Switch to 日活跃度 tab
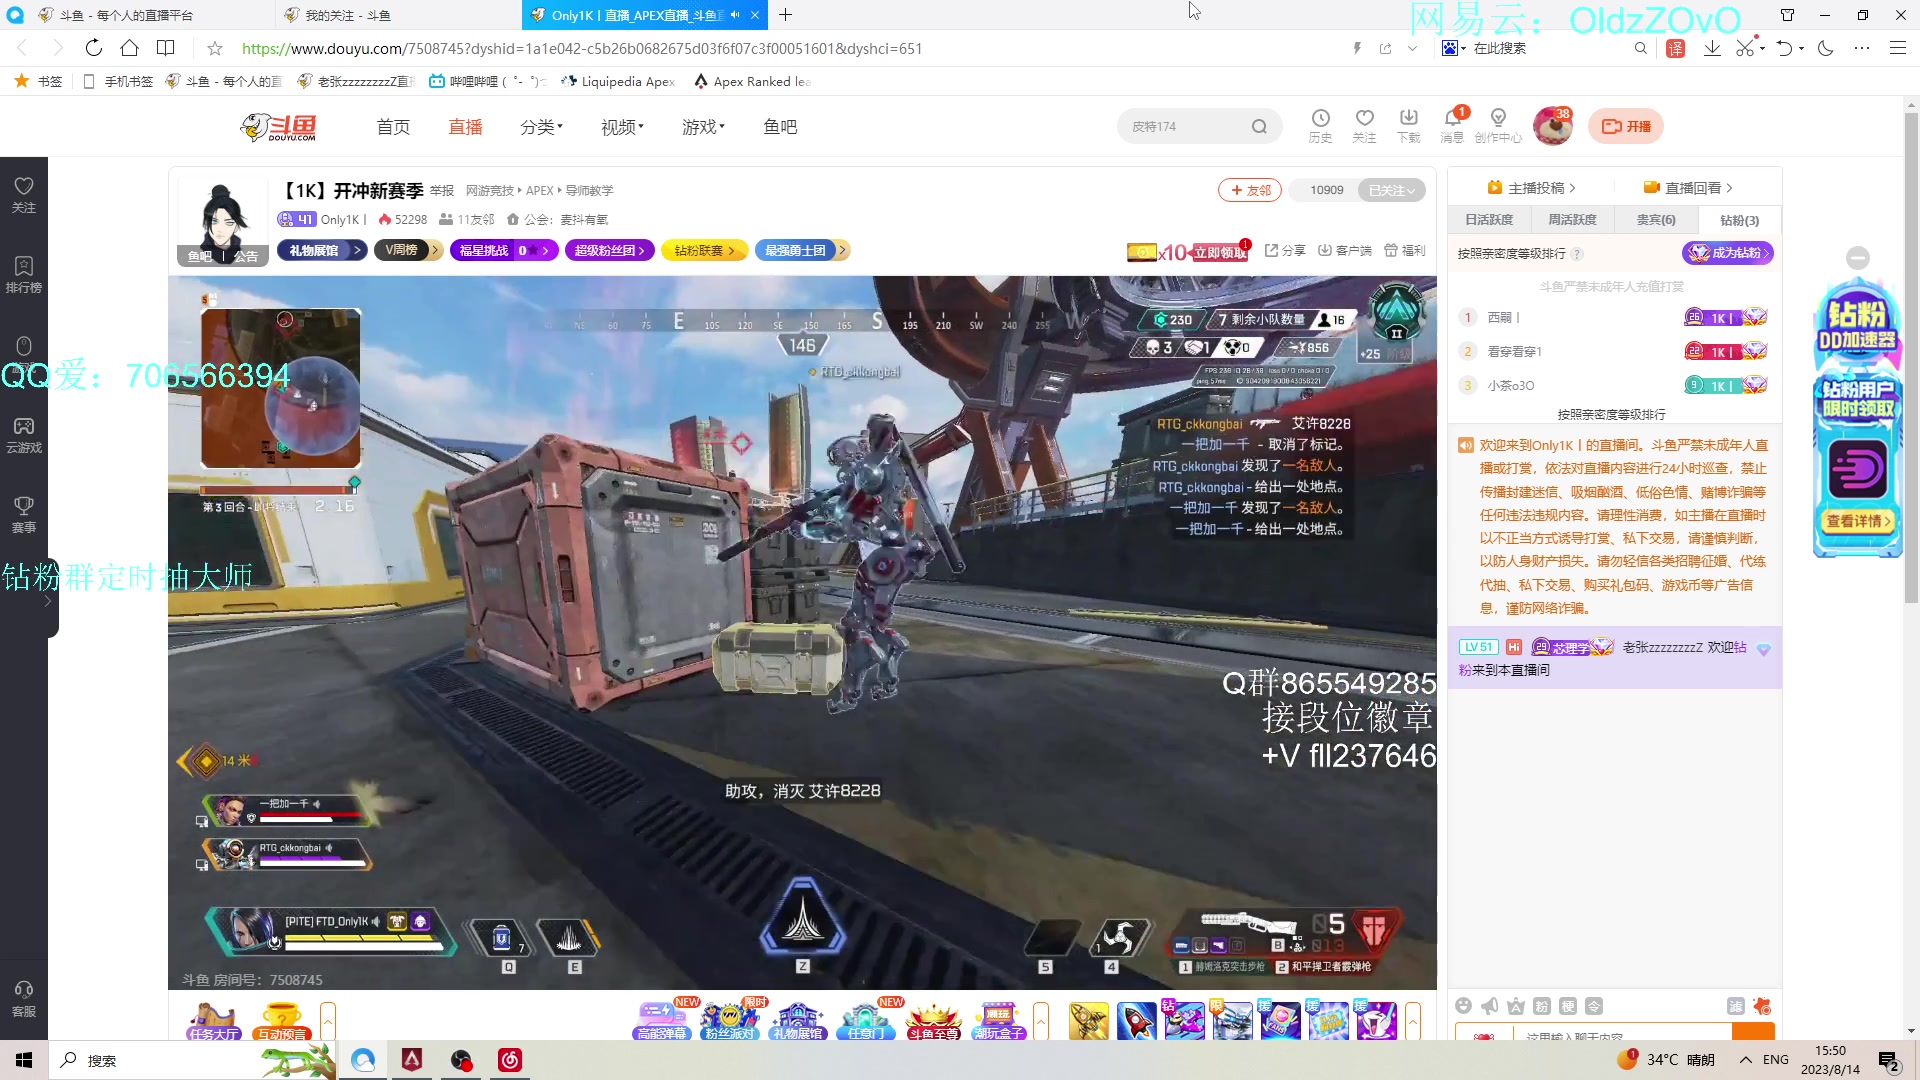 tap(1489, 220)
